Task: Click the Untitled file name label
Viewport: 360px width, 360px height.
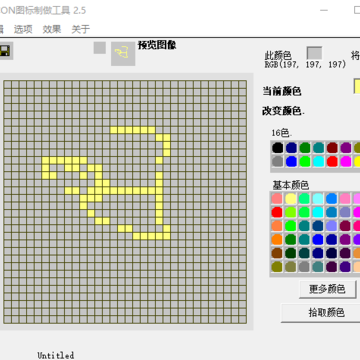Action: 55,355
